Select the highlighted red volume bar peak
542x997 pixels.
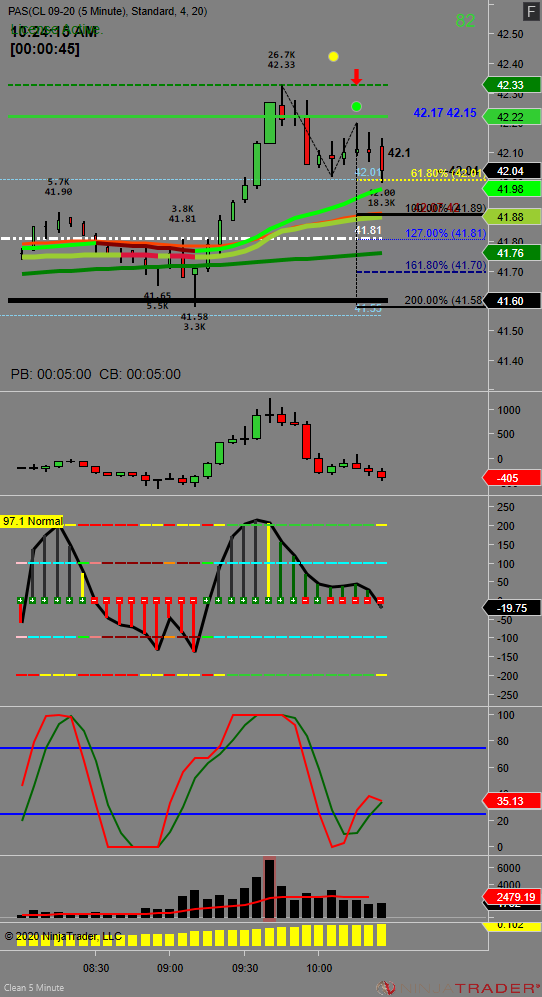pos(270,888)
